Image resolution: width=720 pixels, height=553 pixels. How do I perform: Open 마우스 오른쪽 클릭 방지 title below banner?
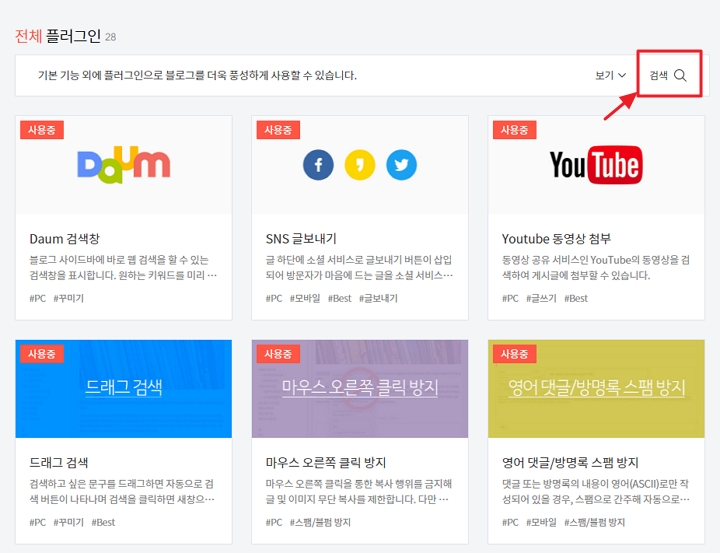[326, 463]
